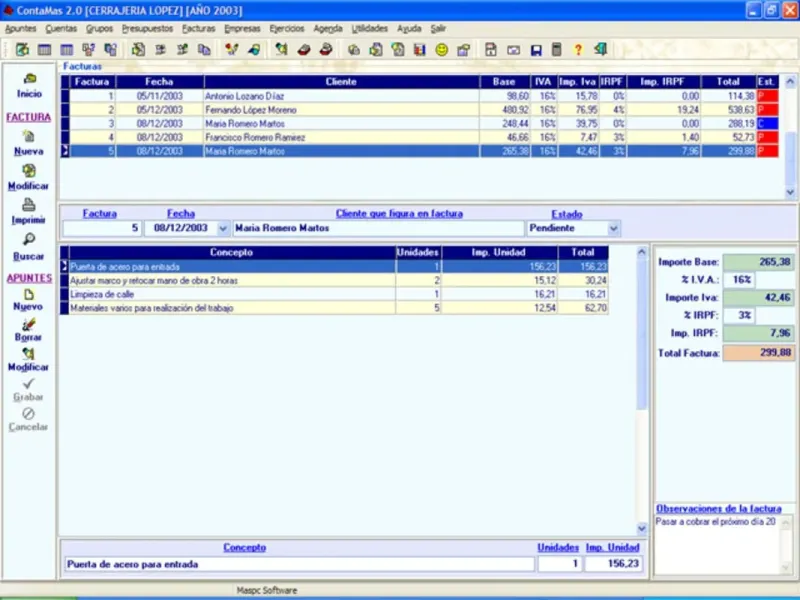Open the Presupuestos menu
The image size is (800, 600).
147,29
